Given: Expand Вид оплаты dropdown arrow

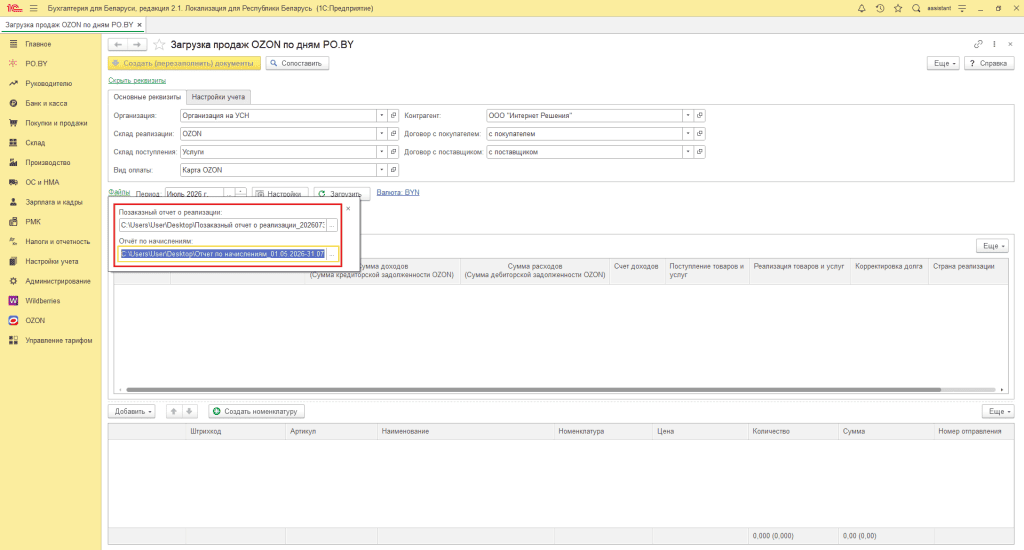Looking at the screenshot, I should click(381, 170).
